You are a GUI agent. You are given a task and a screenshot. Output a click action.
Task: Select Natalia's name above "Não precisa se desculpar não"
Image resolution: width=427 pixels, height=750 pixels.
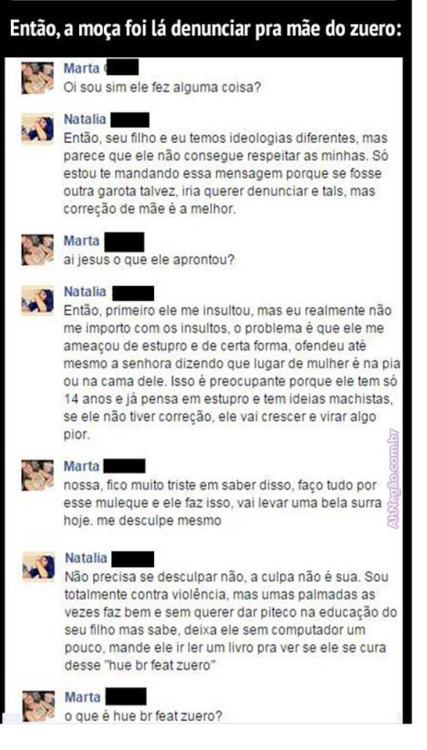(x=86, y=558)
